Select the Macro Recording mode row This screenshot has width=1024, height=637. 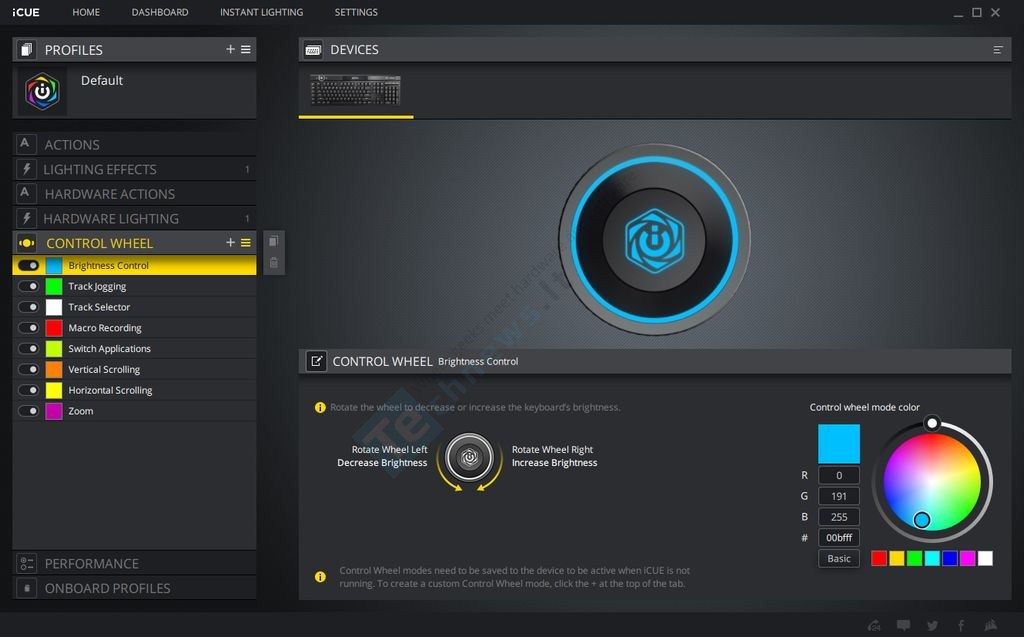pyautogui.click(x=135, y=327)
